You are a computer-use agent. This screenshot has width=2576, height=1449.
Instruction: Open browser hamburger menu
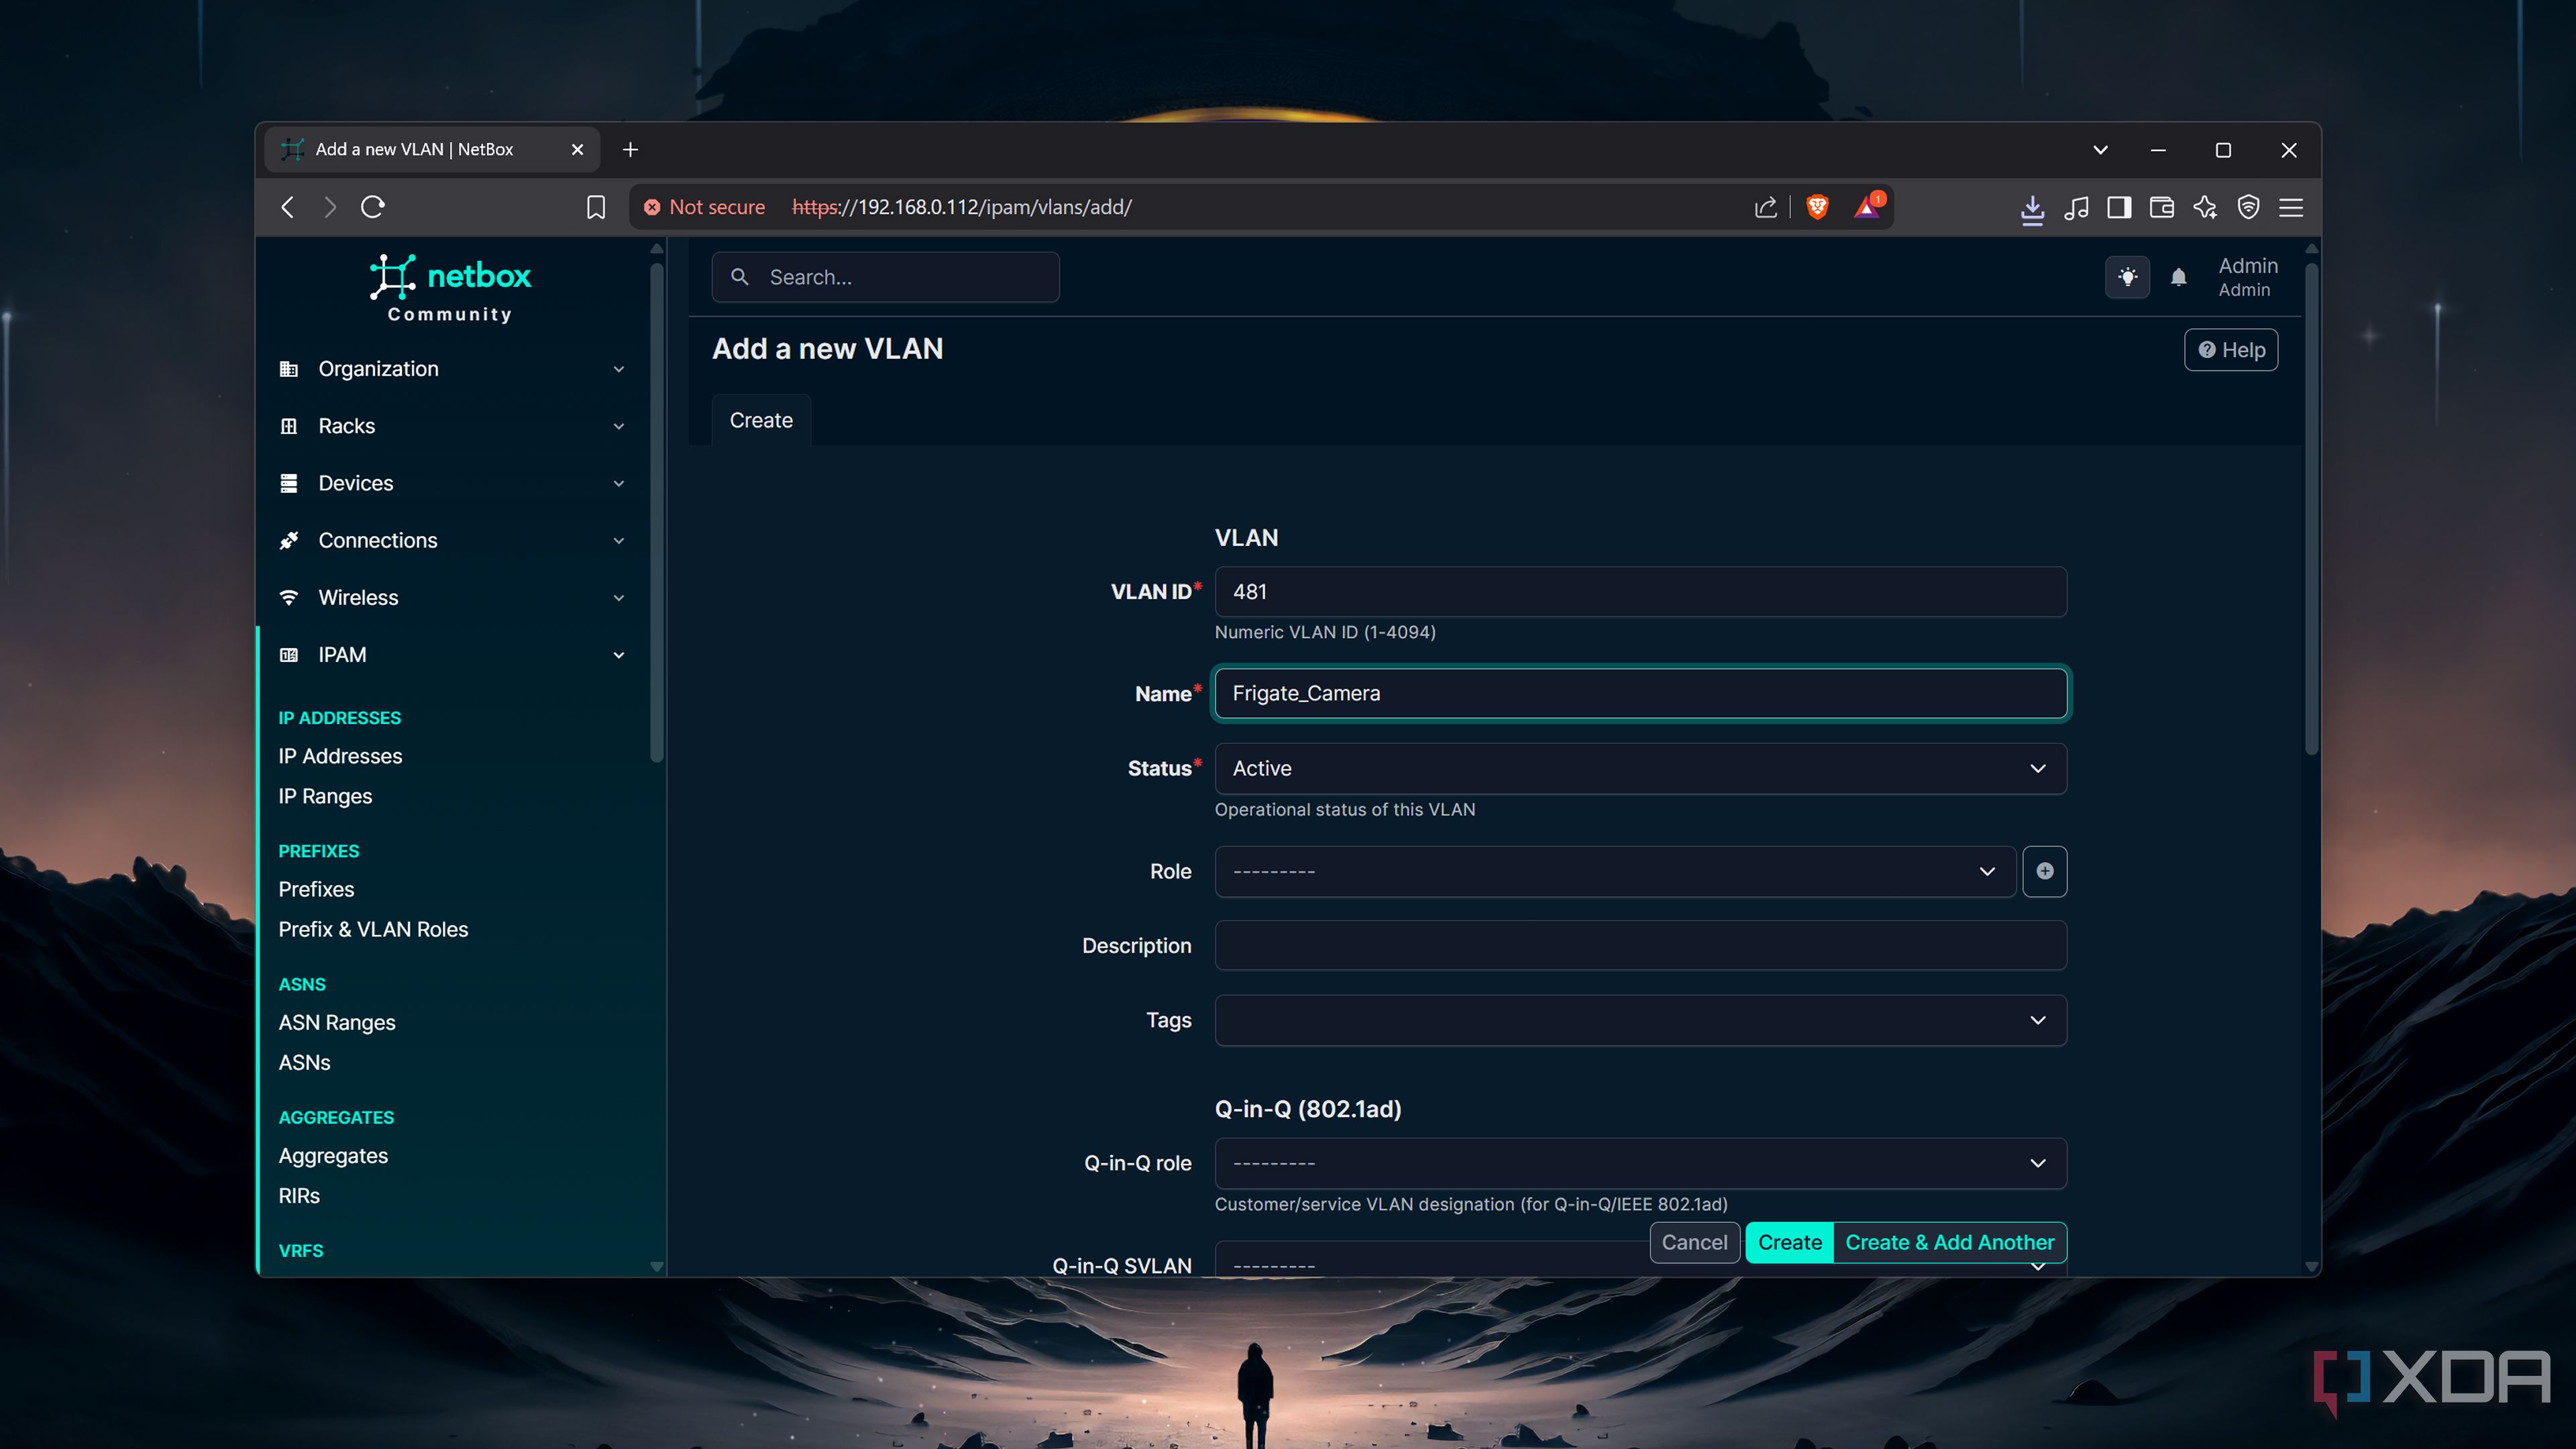[2291, 207]
